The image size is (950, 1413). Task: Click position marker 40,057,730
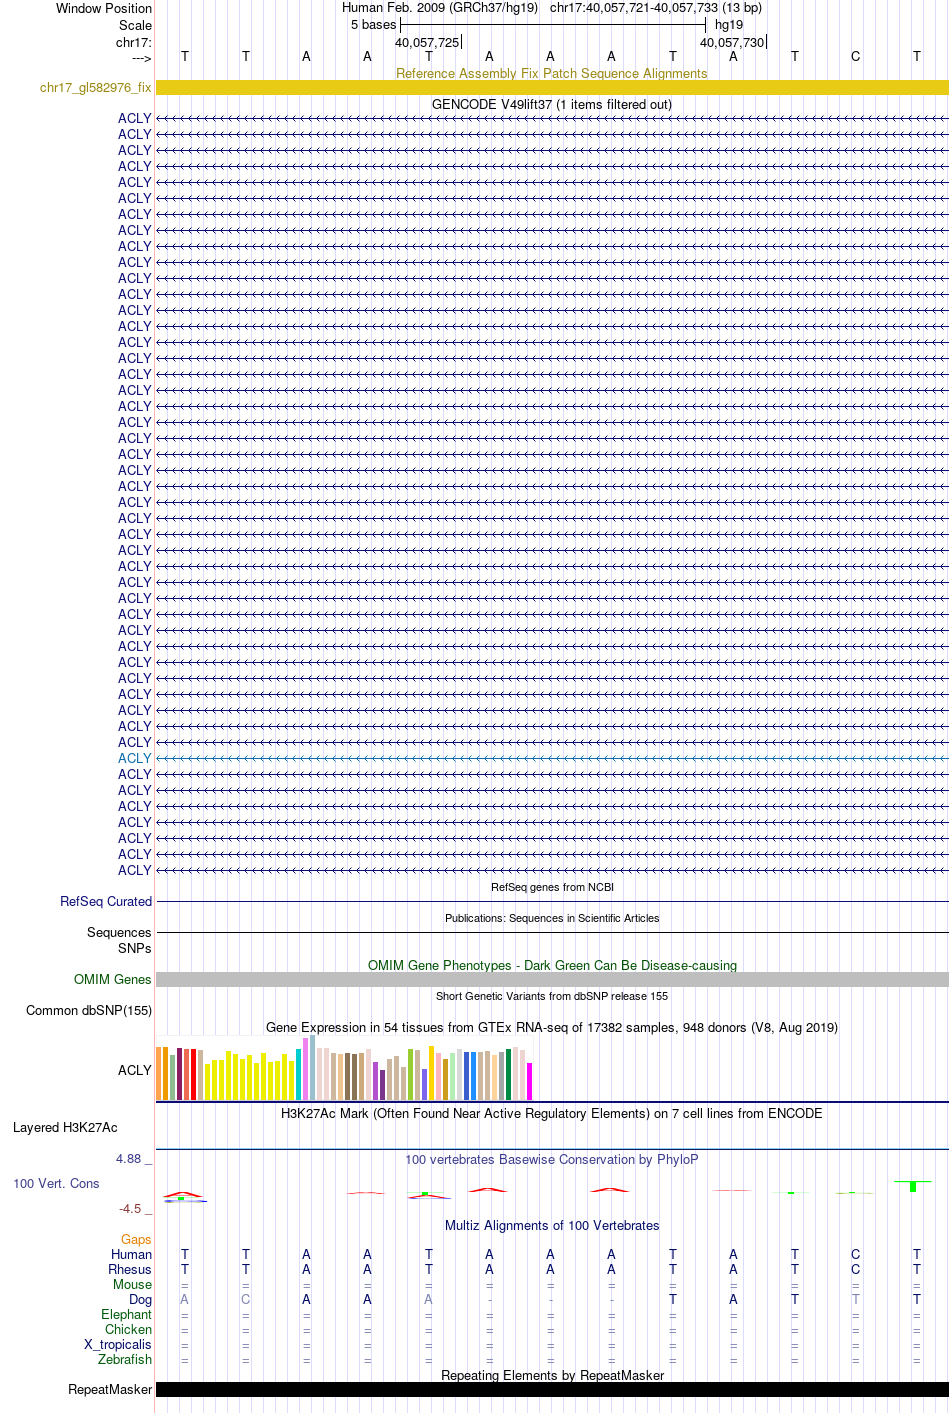point(732,42)
